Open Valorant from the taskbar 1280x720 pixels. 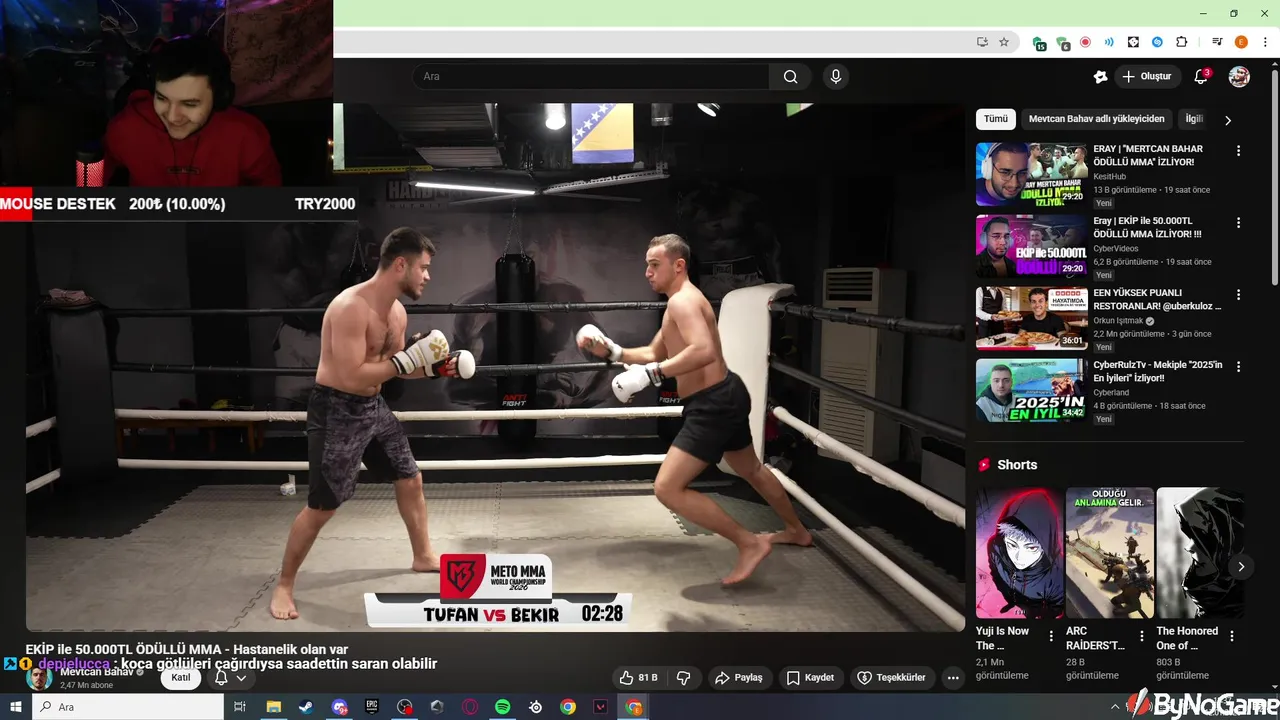point(601,707)
